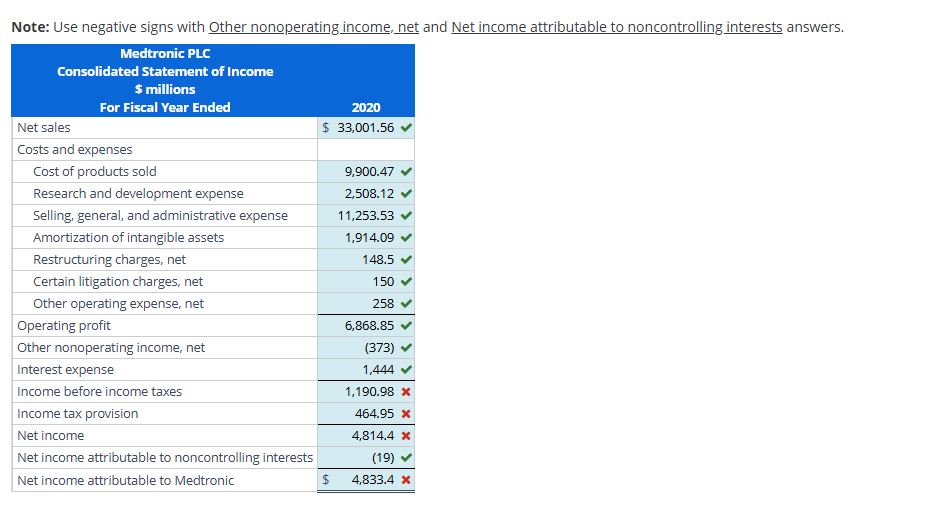Click 'Certain litigation charges, net' label
Screen dimensions: 950x506
pyautogui.click(x=118, y=282)
